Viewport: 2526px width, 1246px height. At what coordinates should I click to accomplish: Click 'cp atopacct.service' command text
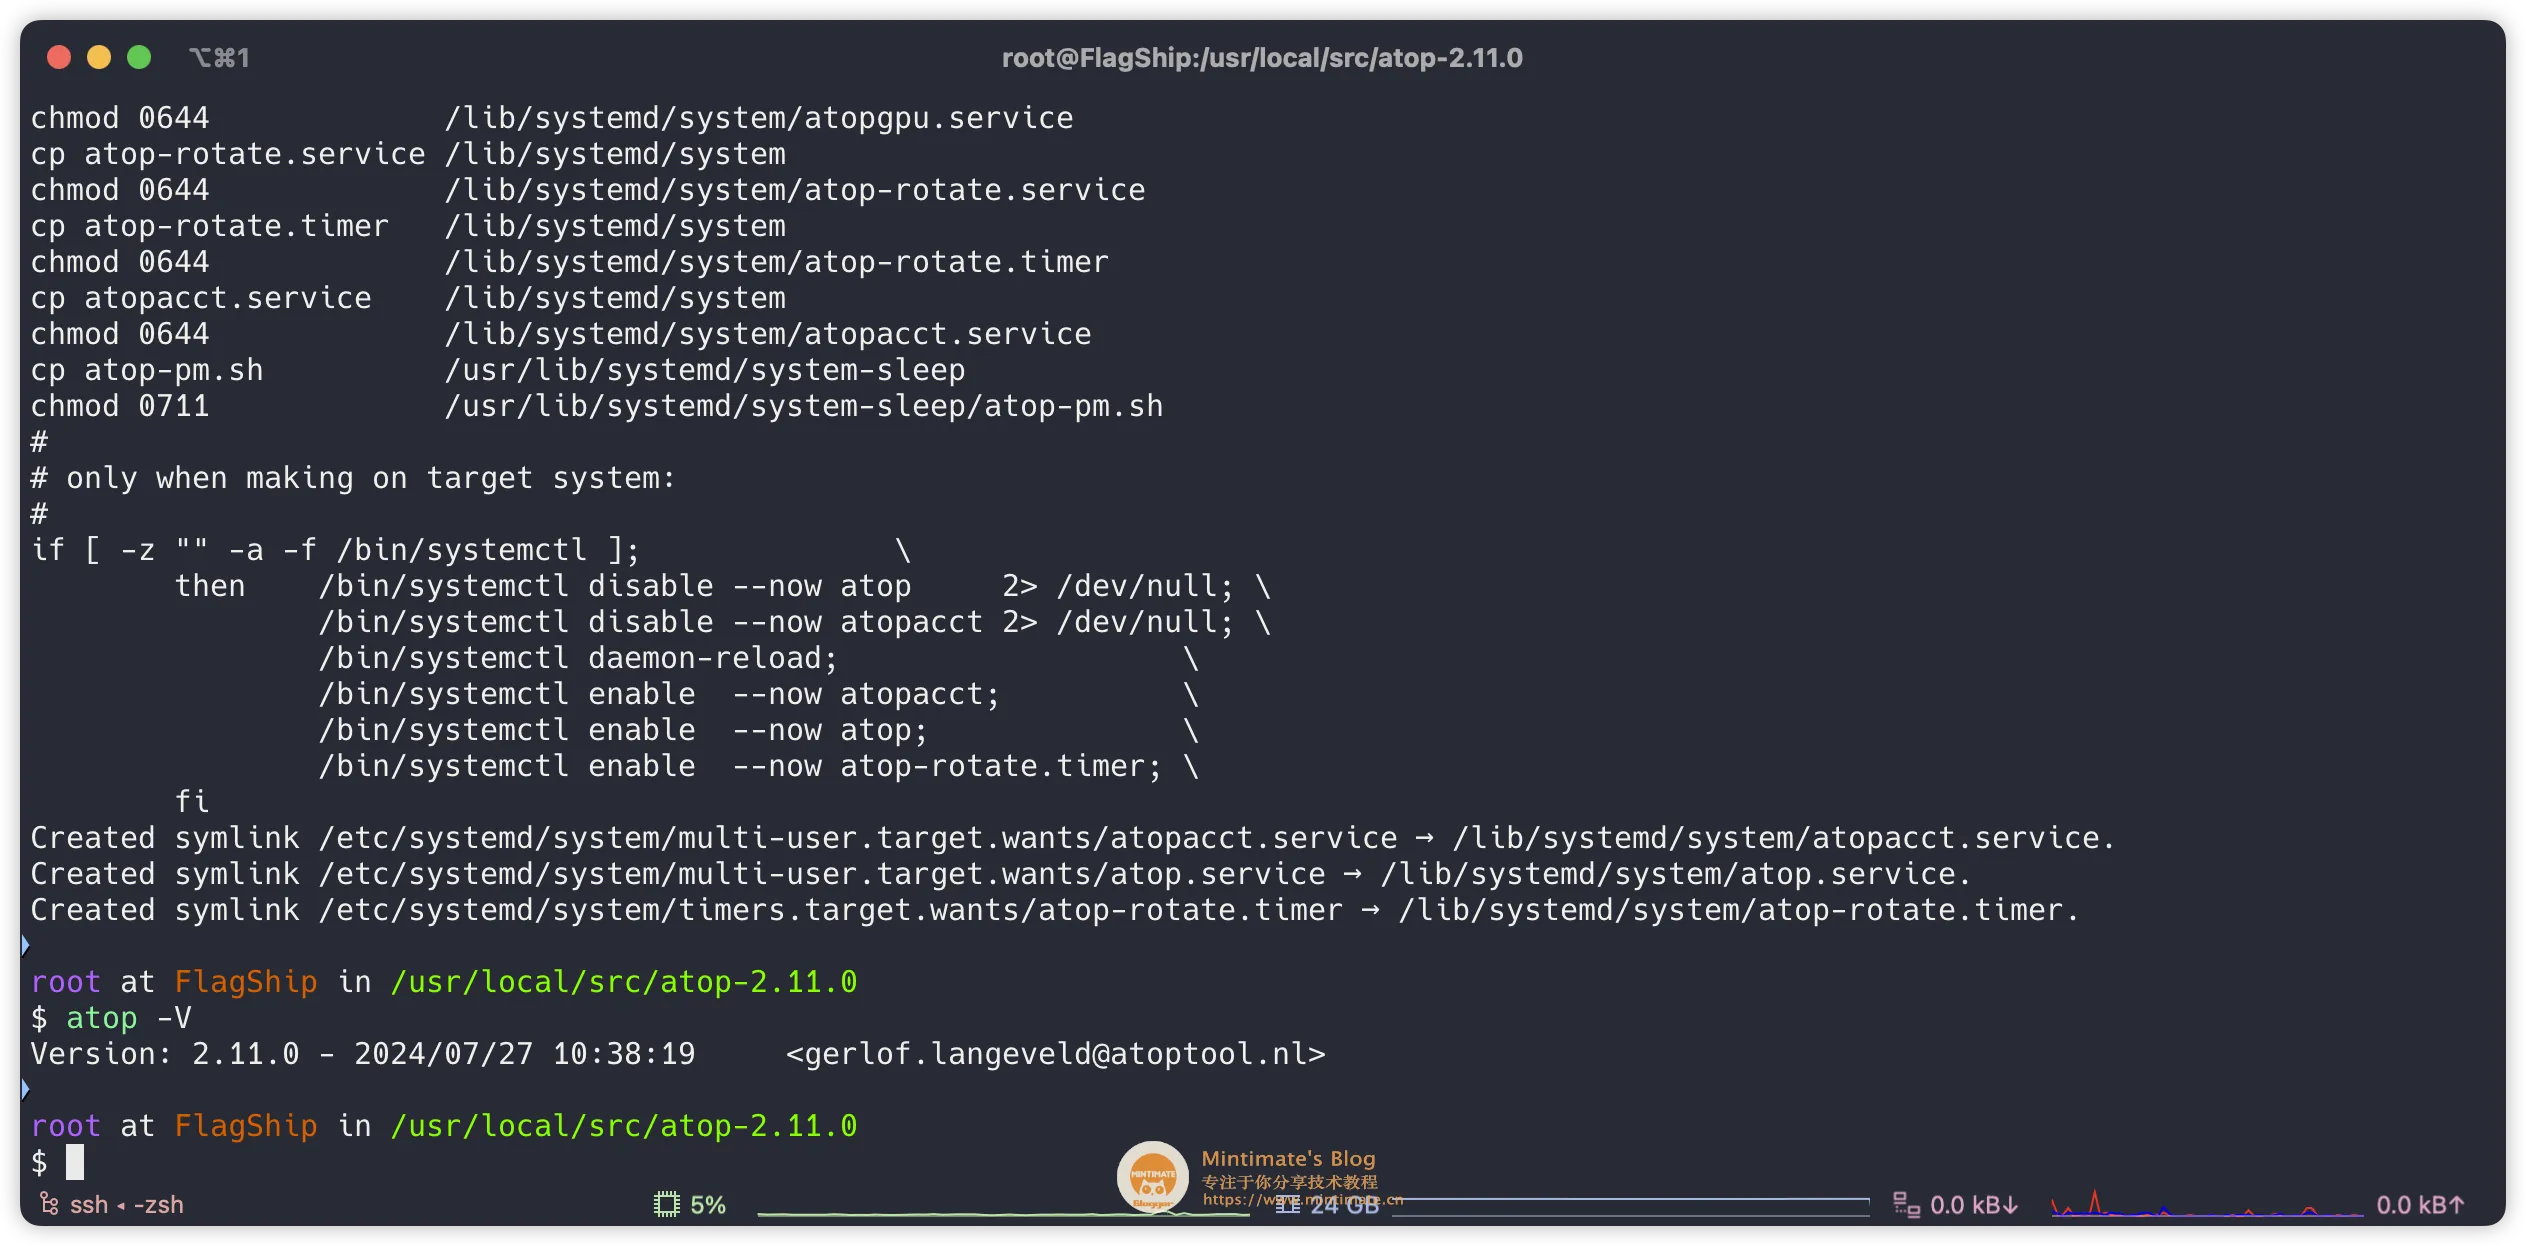pos(200,298)
